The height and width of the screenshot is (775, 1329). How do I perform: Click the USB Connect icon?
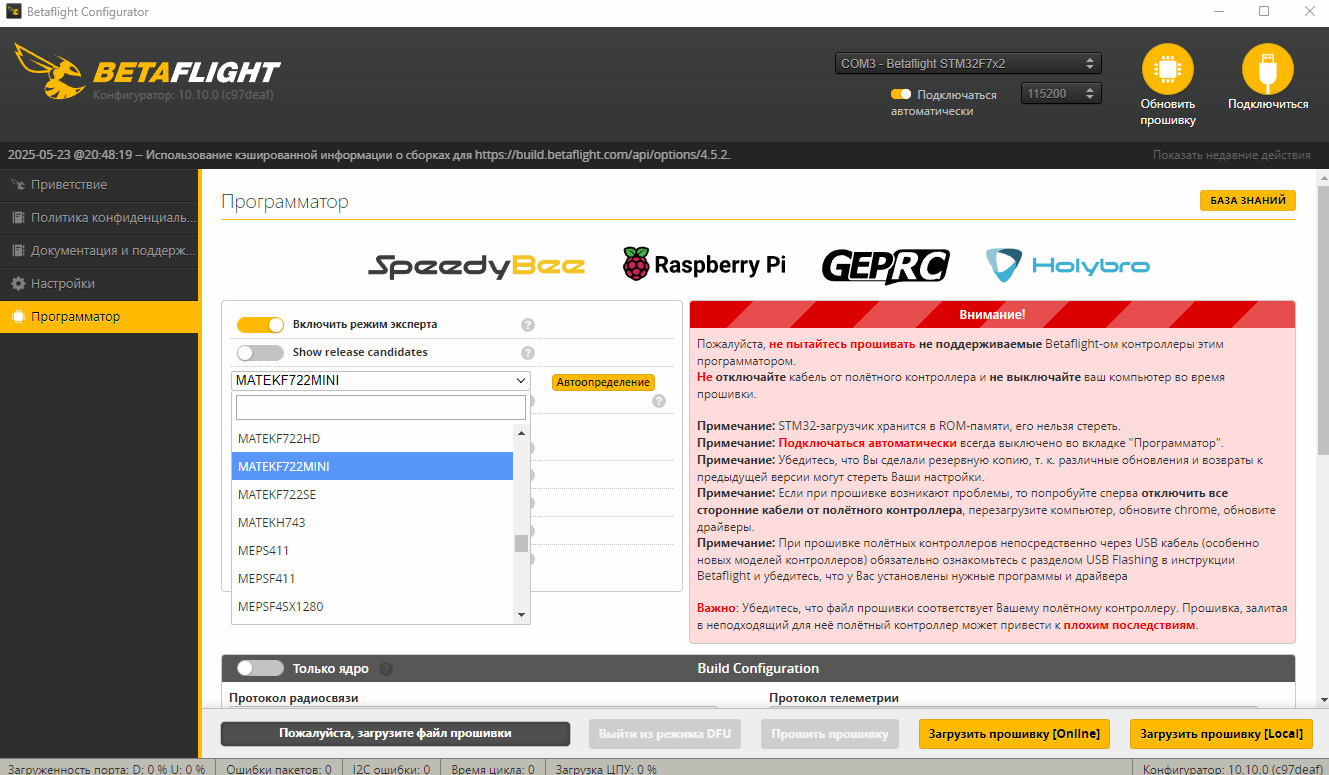coord(1267,69)
